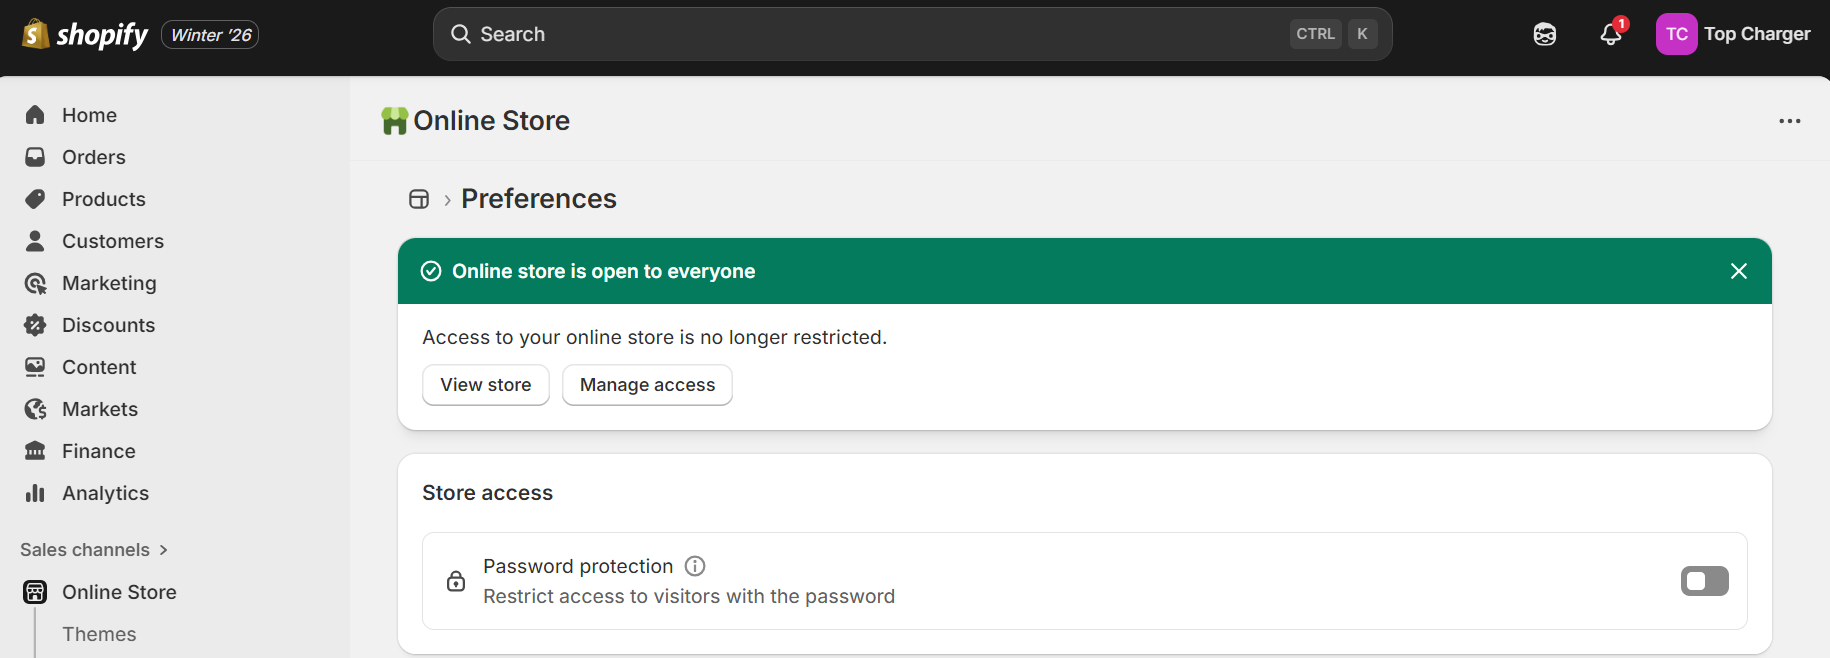Image resolution: width=1830 pixels, height=658 pixels.
Task: Go to Orders in sidebar
Action: [x=94, y=157]
